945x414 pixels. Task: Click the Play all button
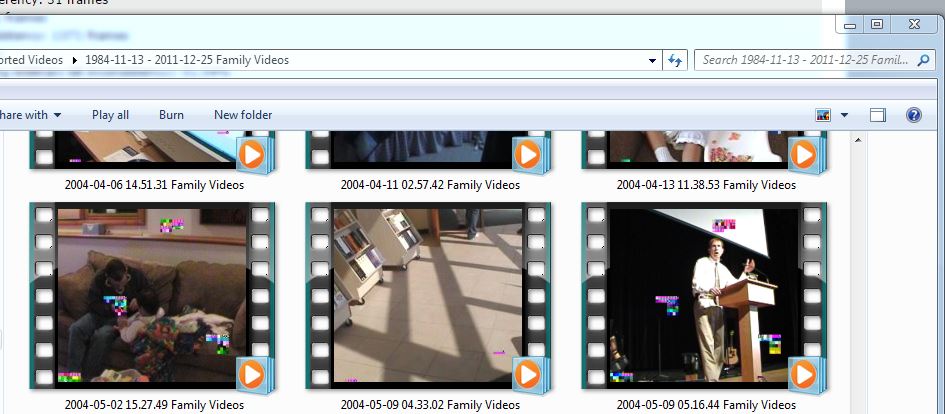(x=110, y=115)
